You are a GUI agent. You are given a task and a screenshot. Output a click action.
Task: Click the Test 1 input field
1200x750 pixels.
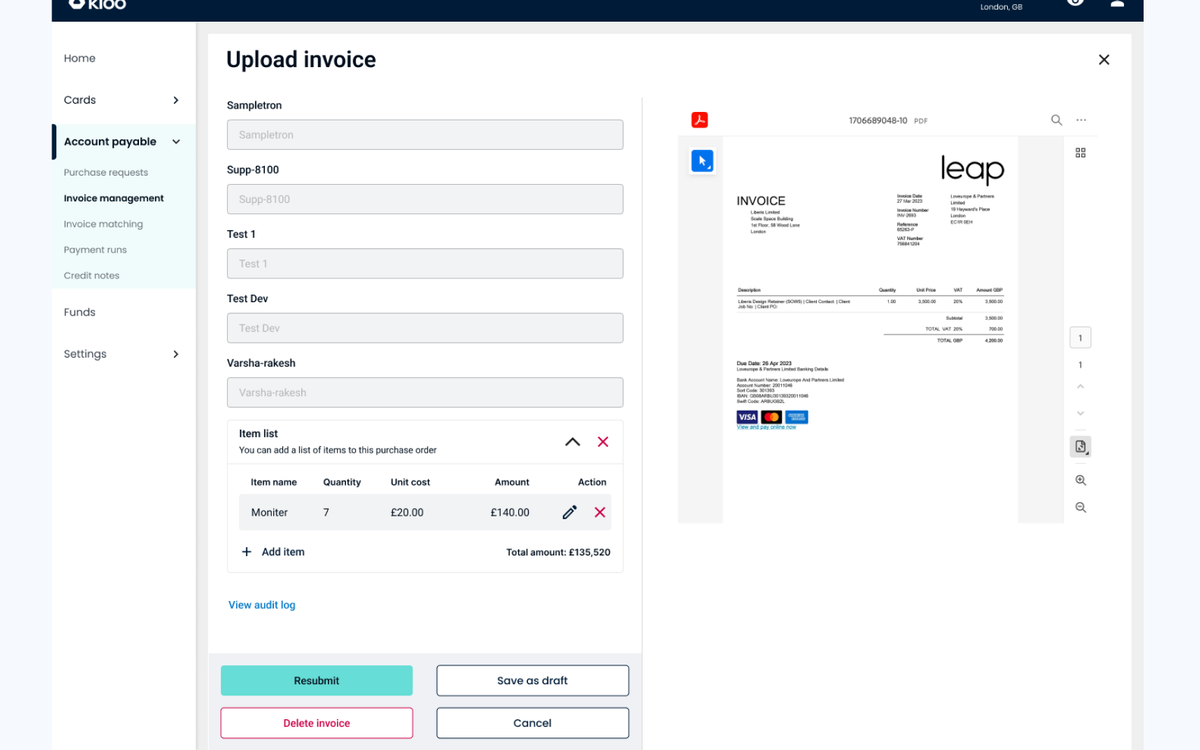425,264
